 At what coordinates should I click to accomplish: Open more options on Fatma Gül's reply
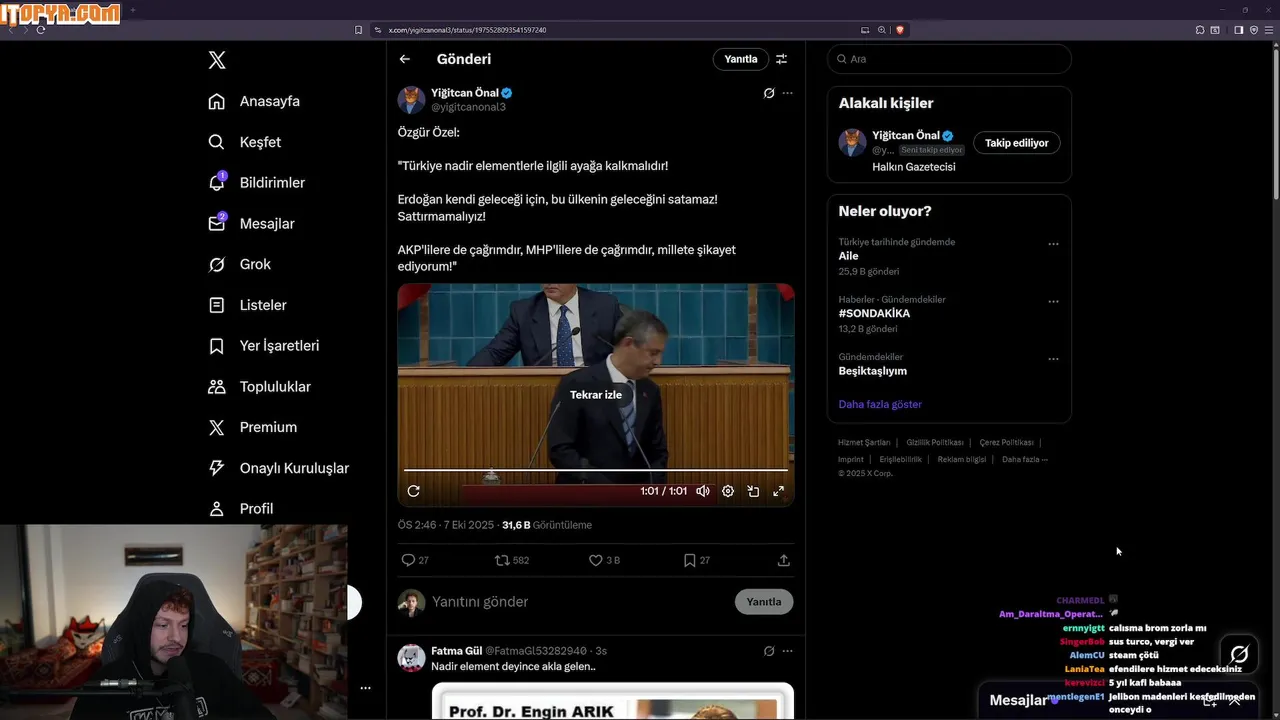[x=788, y=651]
